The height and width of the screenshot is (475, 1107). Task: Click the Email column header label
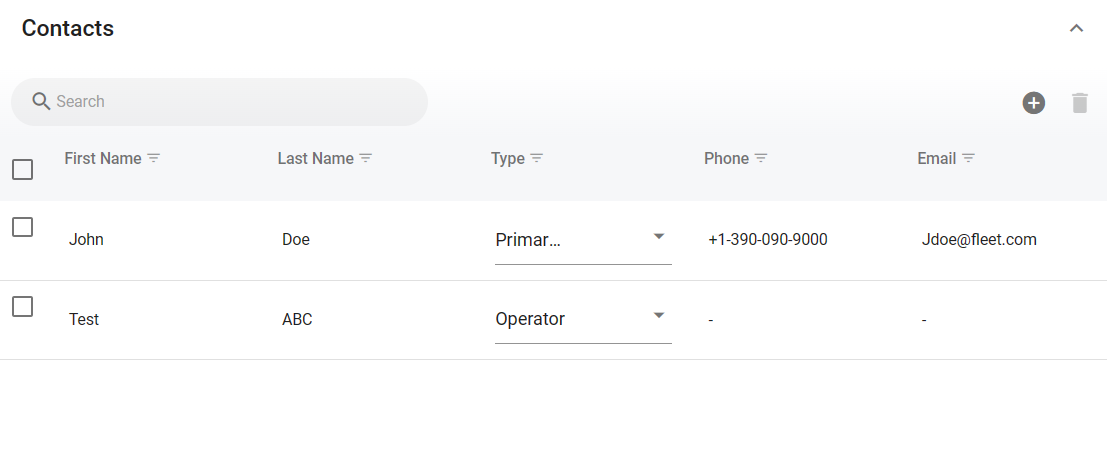936,159
